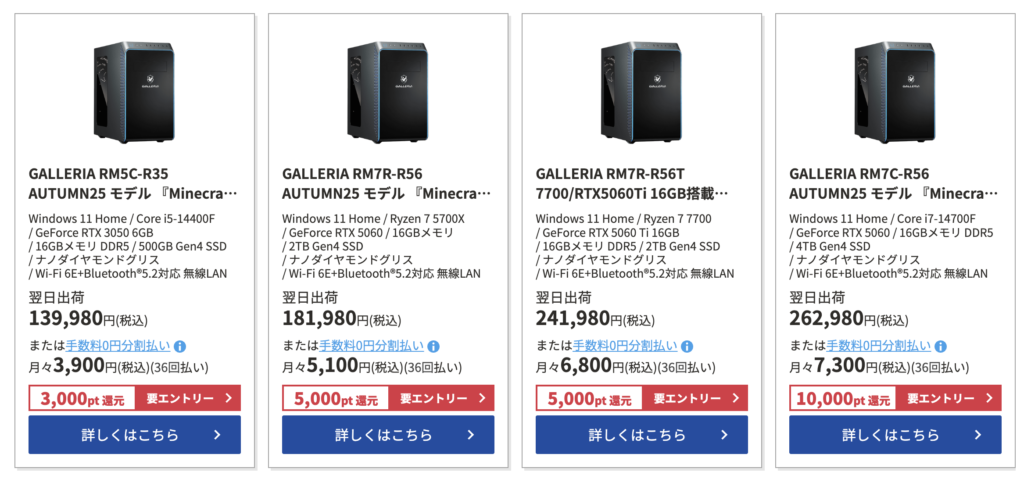
Task: Follow 手数料0円分割払い link for 241,980円 PC
Action: (x=628, y=347)
